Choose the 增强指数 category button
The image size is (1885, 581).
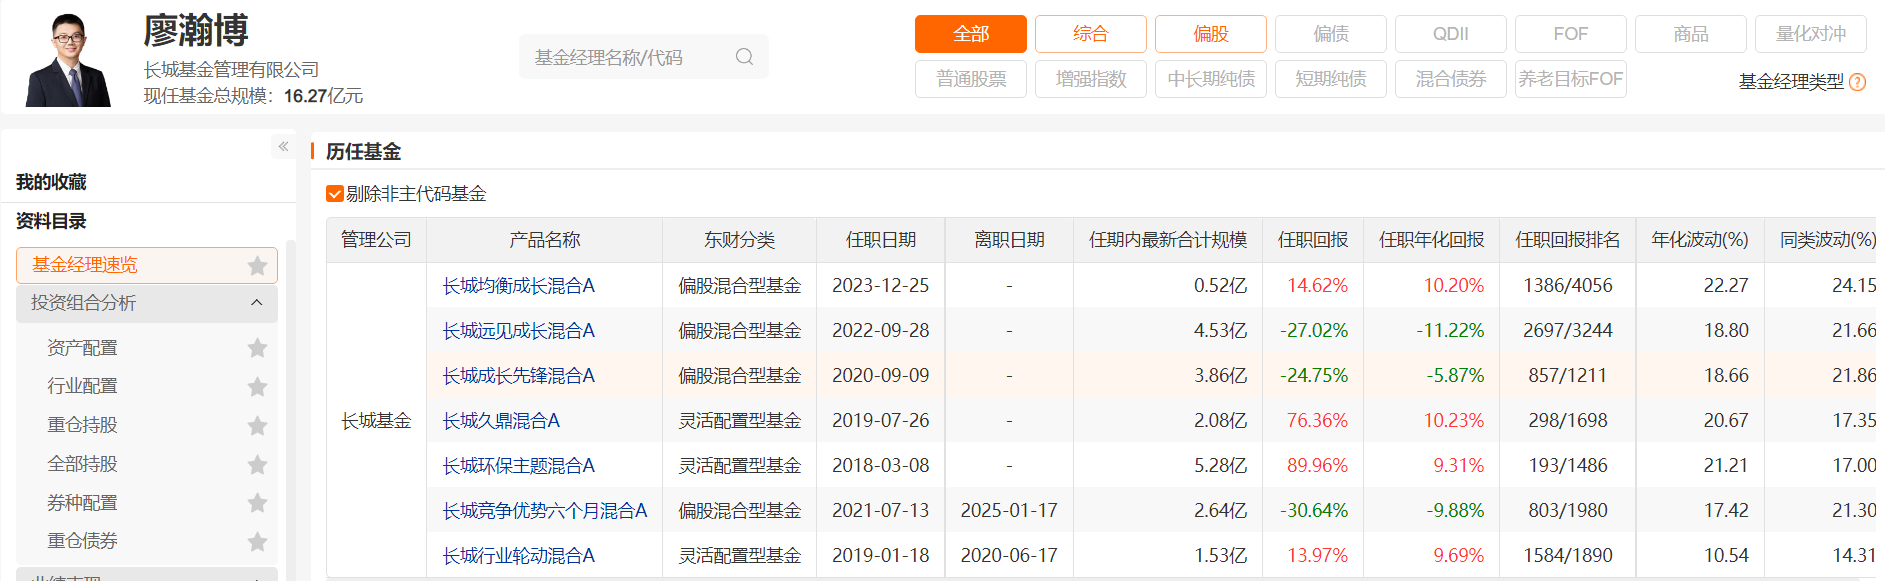(1090, 79)
